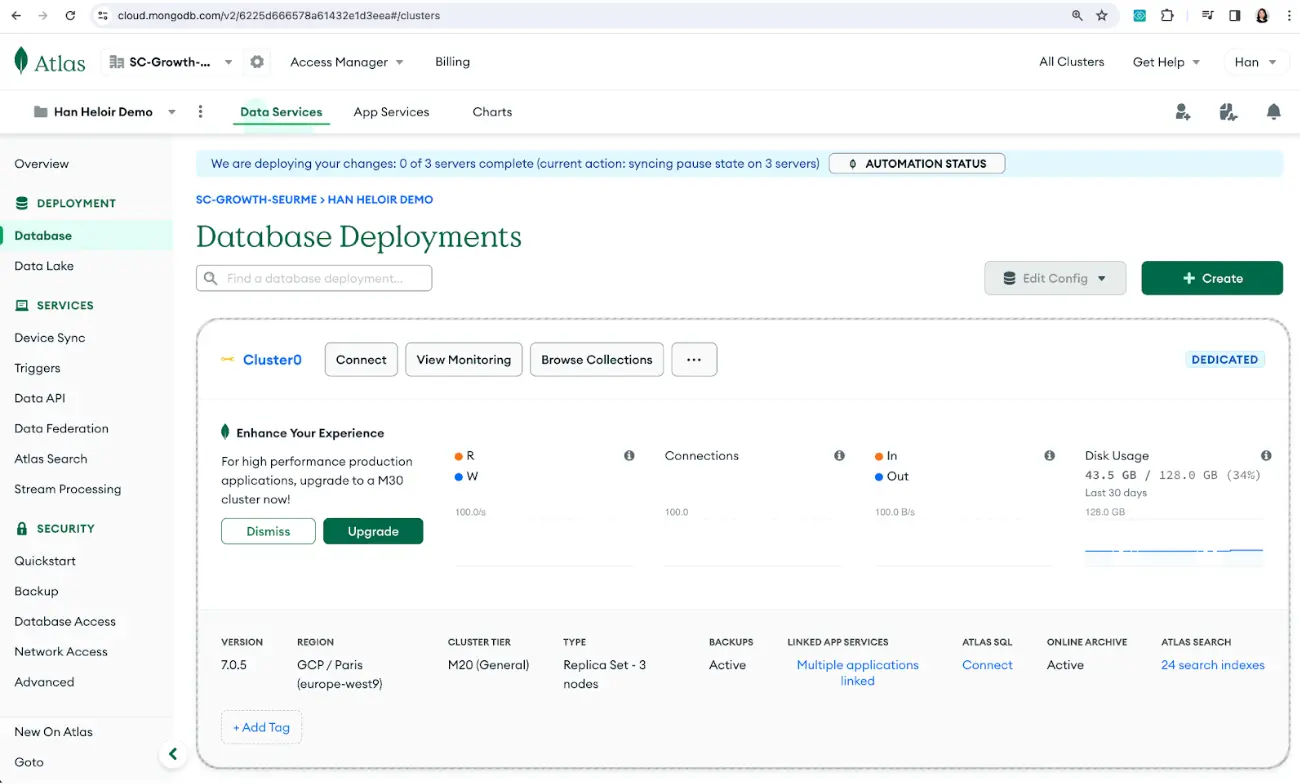Click the find database deployment search field
Viewport: 1300px width, 784px height.
click(x=313, y=278)
